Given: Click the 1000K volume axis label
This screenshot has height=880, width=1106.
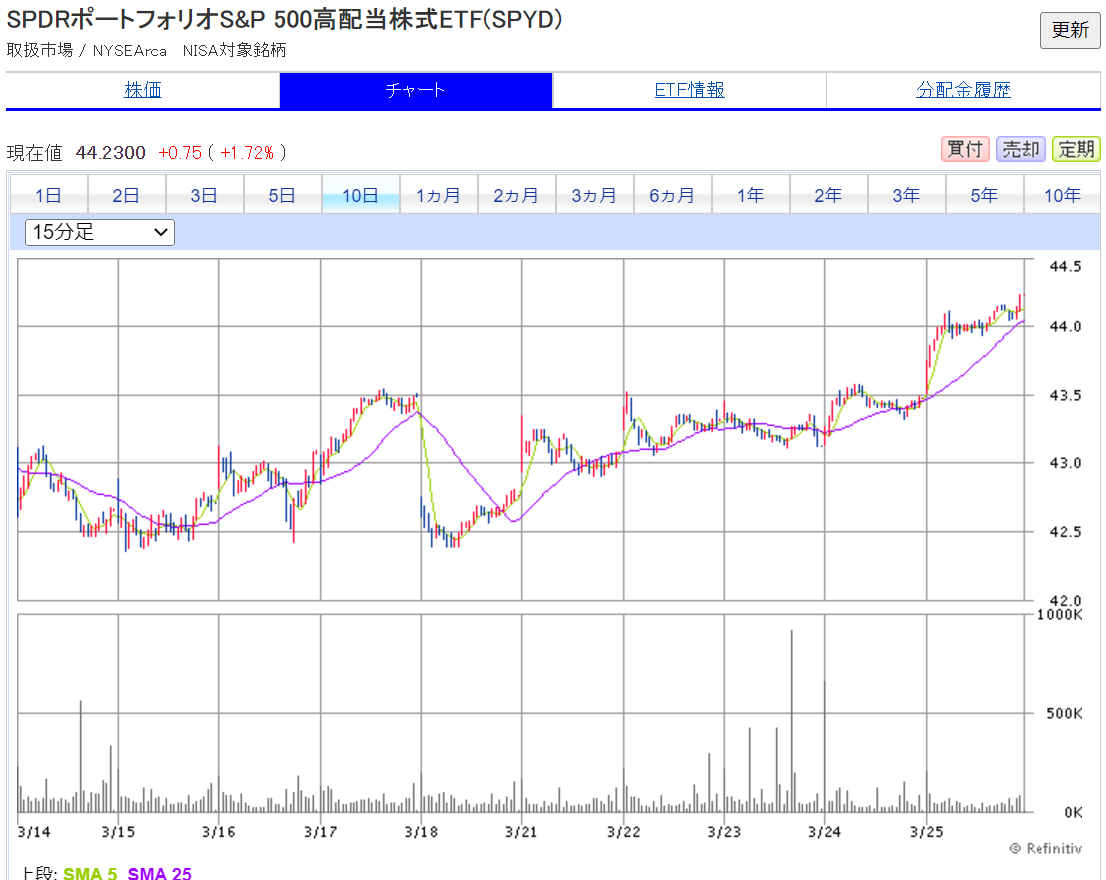Looking at the screenshot, I should click(1059, 614).
